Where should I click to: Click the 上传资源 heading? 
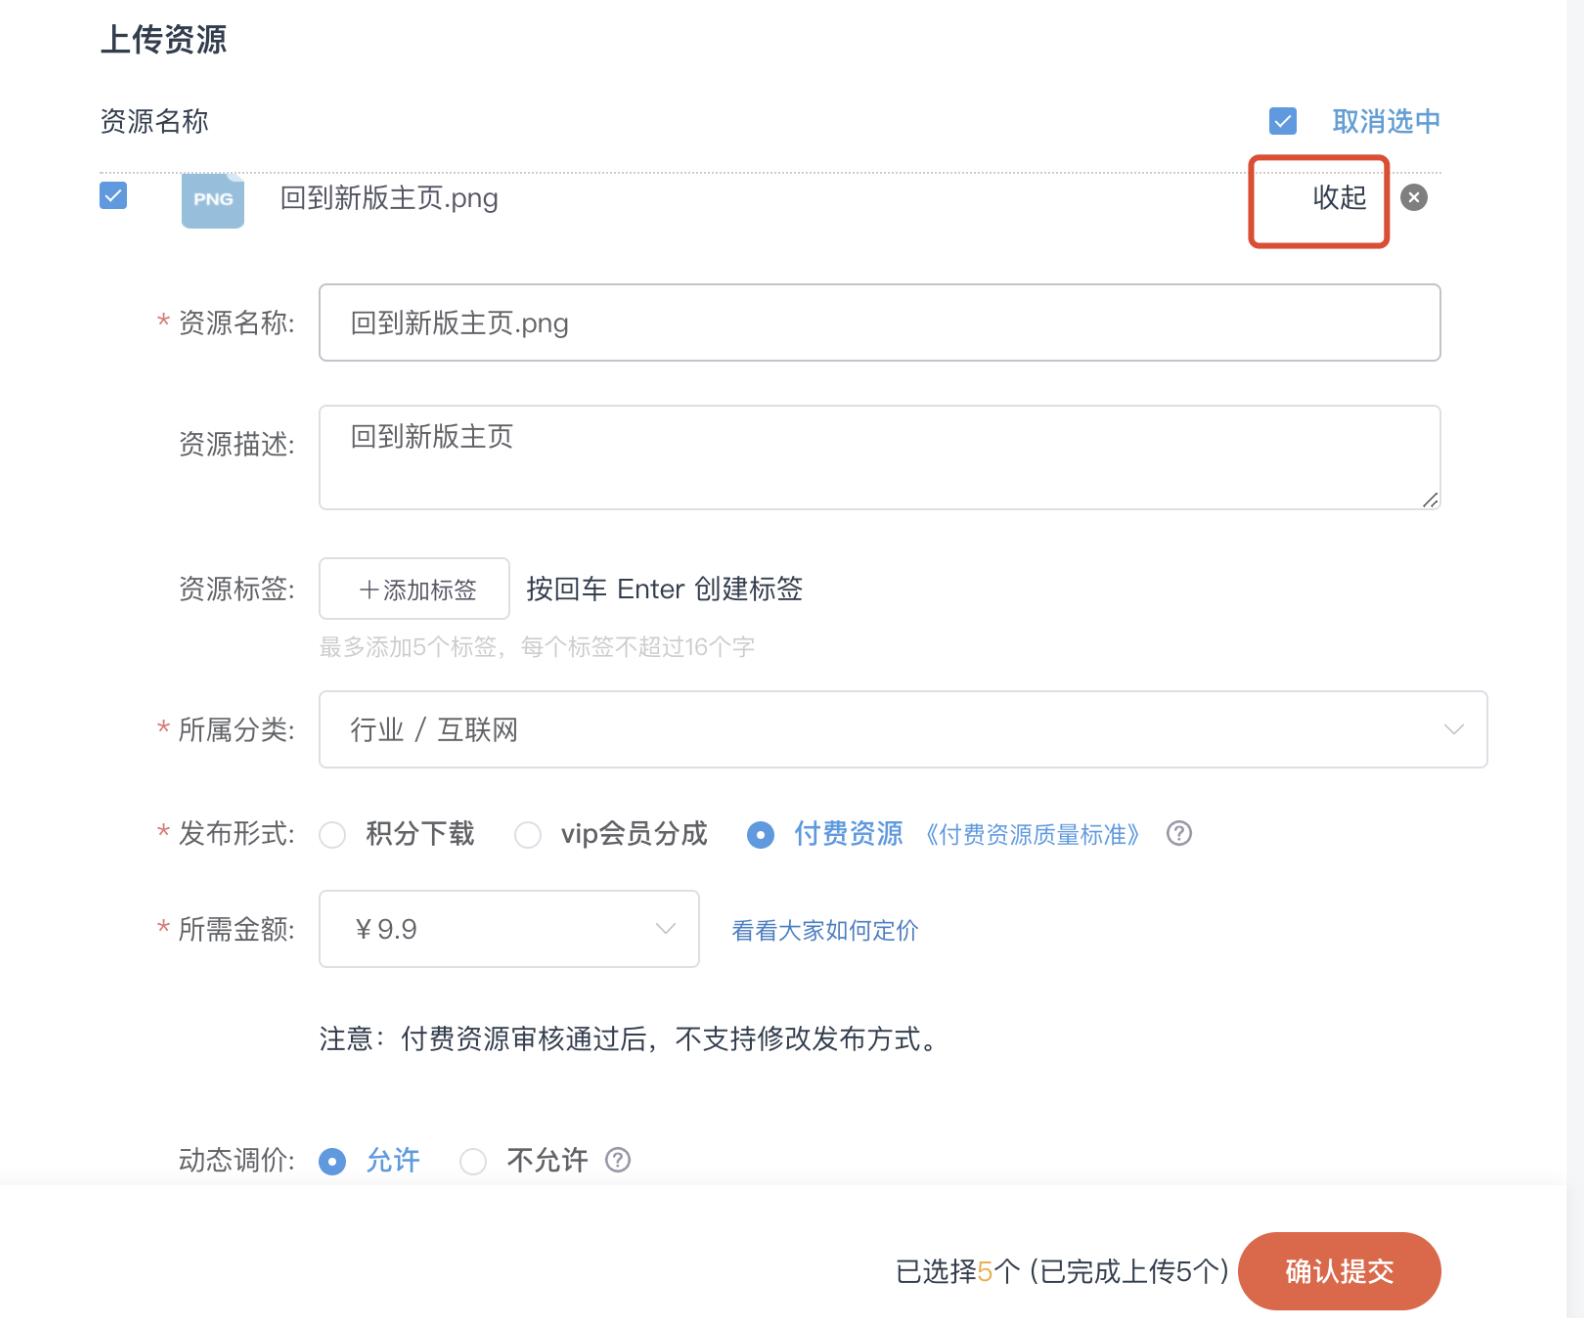(x=163, y=40)
